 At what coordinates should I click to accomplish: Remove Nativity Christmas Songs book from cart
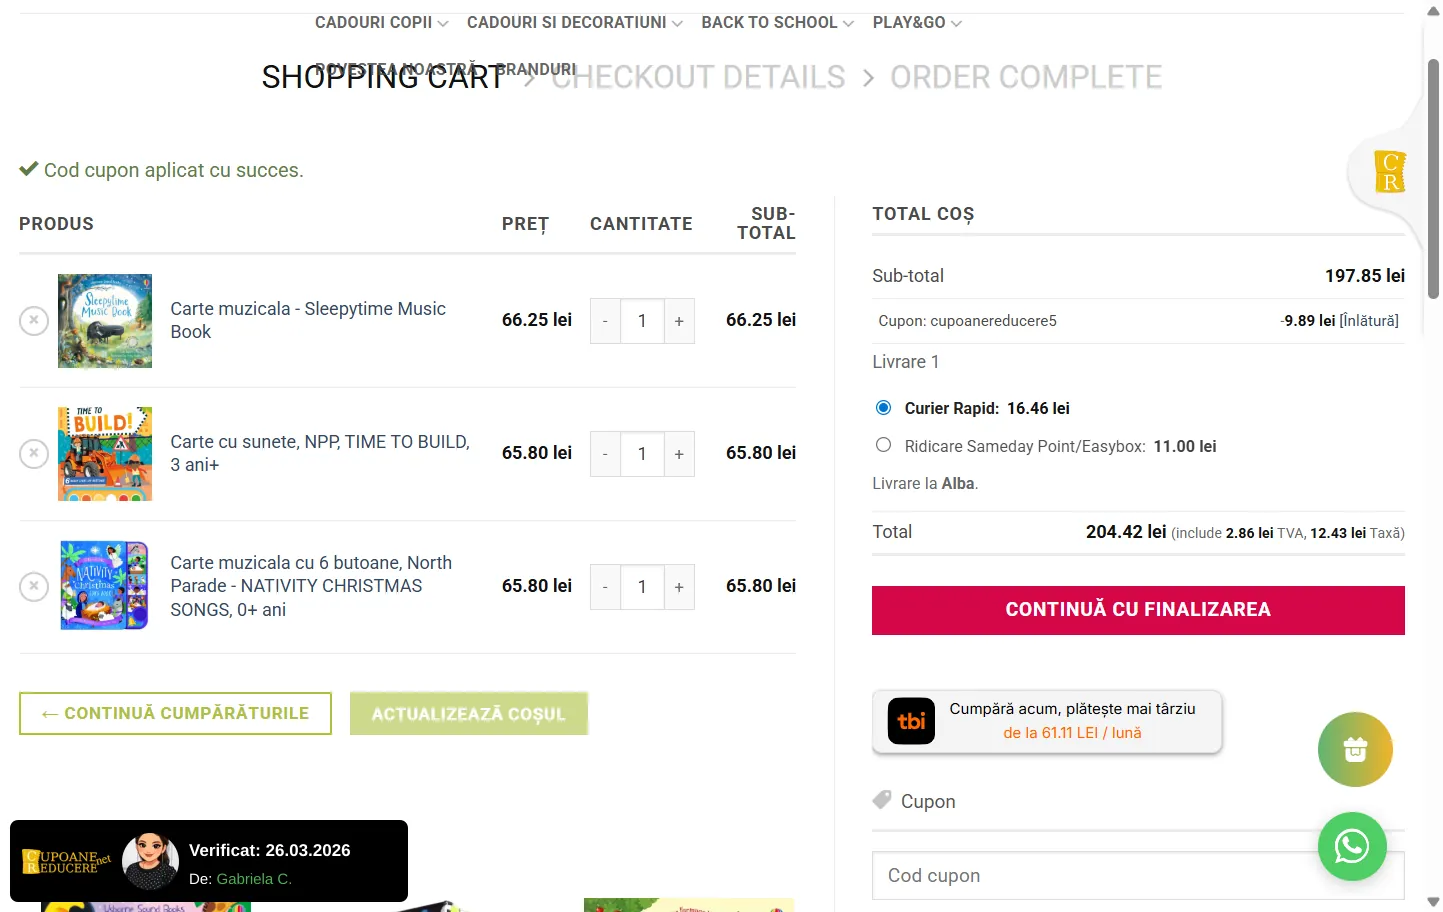[x=34, y=587]
